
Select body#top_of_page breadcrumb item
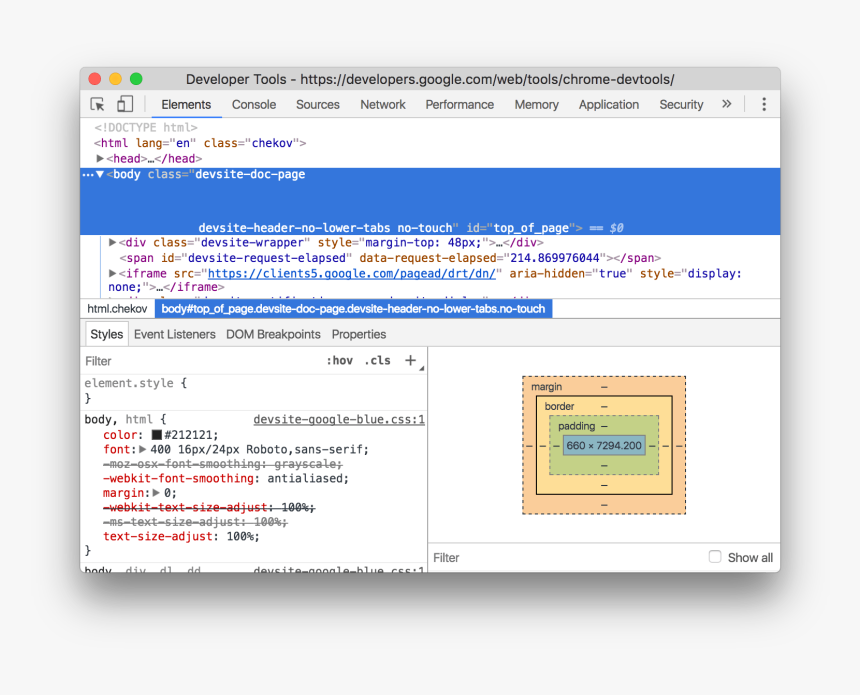point(353,308)
